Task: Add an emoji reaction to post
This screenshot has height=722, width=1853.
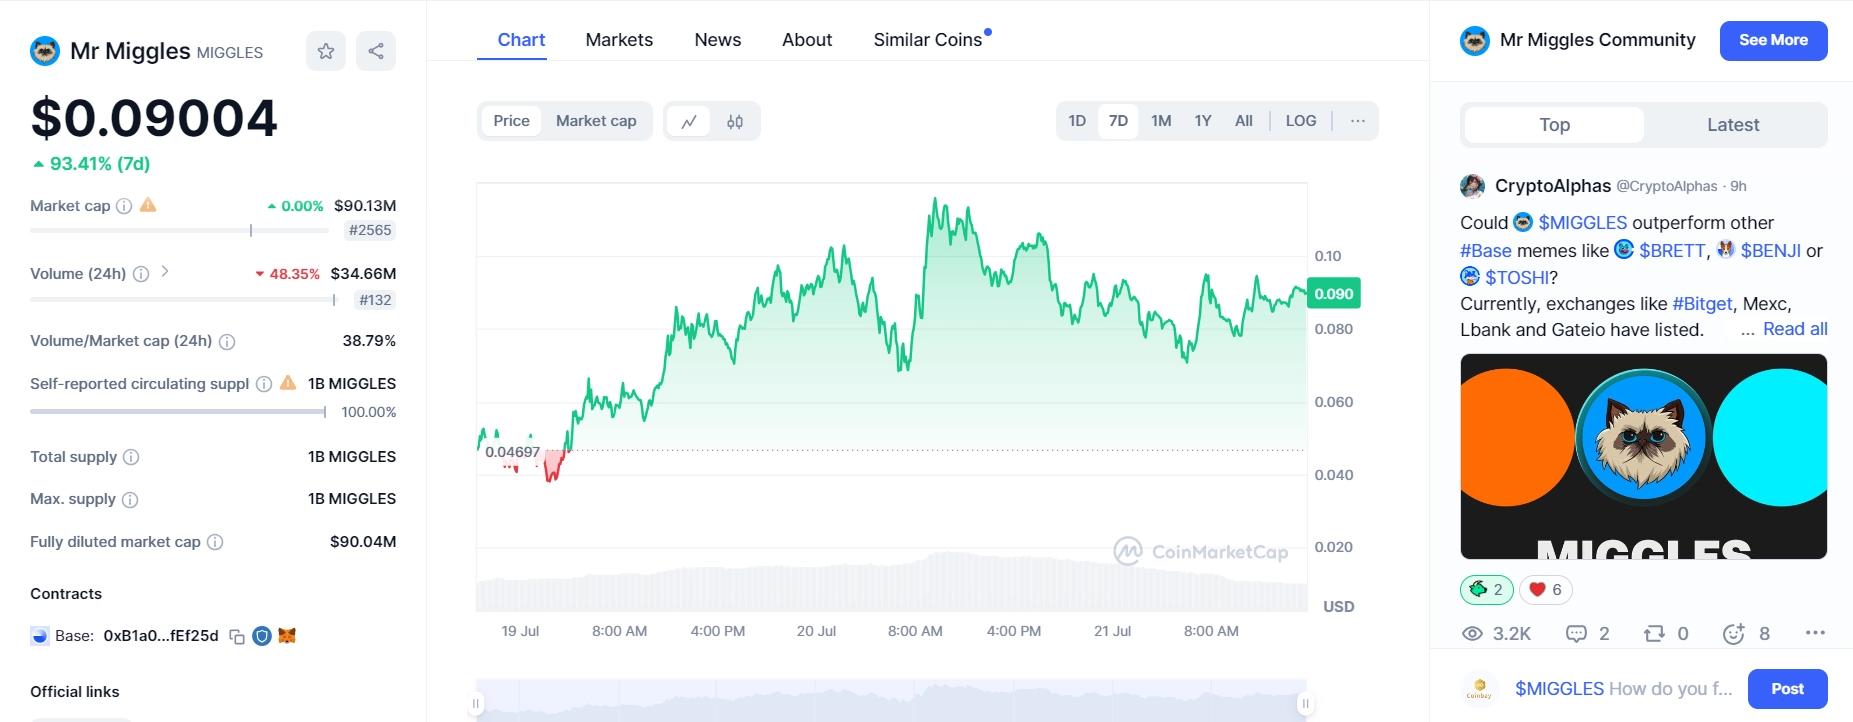Action: 1734,633
